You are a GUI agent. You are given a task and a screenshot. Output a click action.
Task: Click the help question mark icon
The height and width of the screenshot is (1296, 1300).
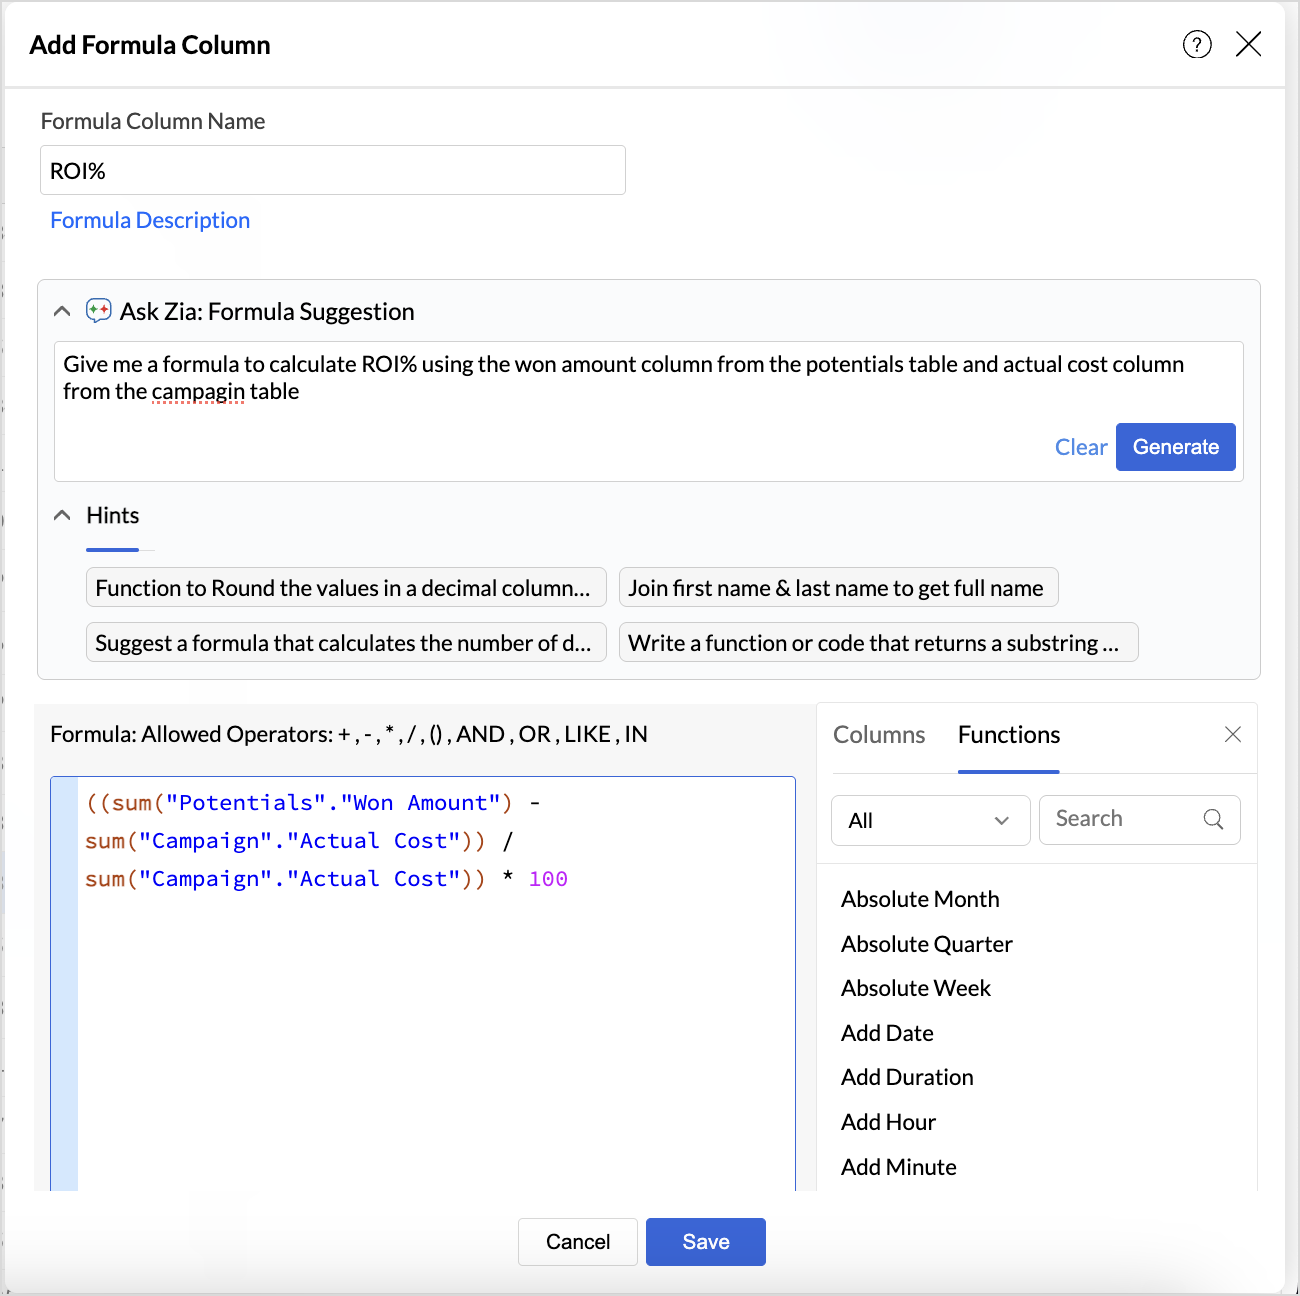(x=1197, y=44)
